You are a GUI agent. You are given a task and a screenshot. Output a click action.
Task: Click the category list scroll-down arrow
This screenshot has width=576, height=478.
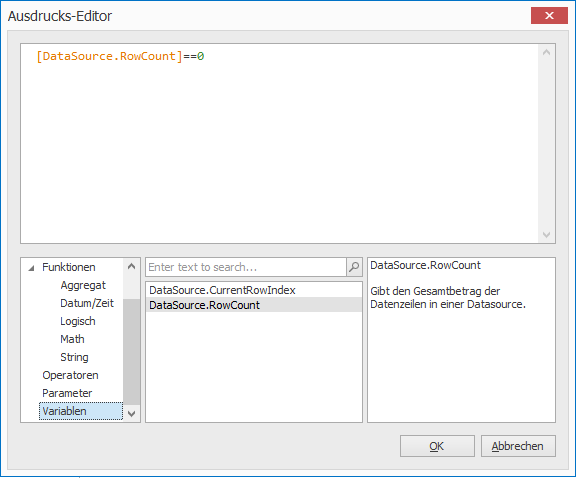coord(132,414)
